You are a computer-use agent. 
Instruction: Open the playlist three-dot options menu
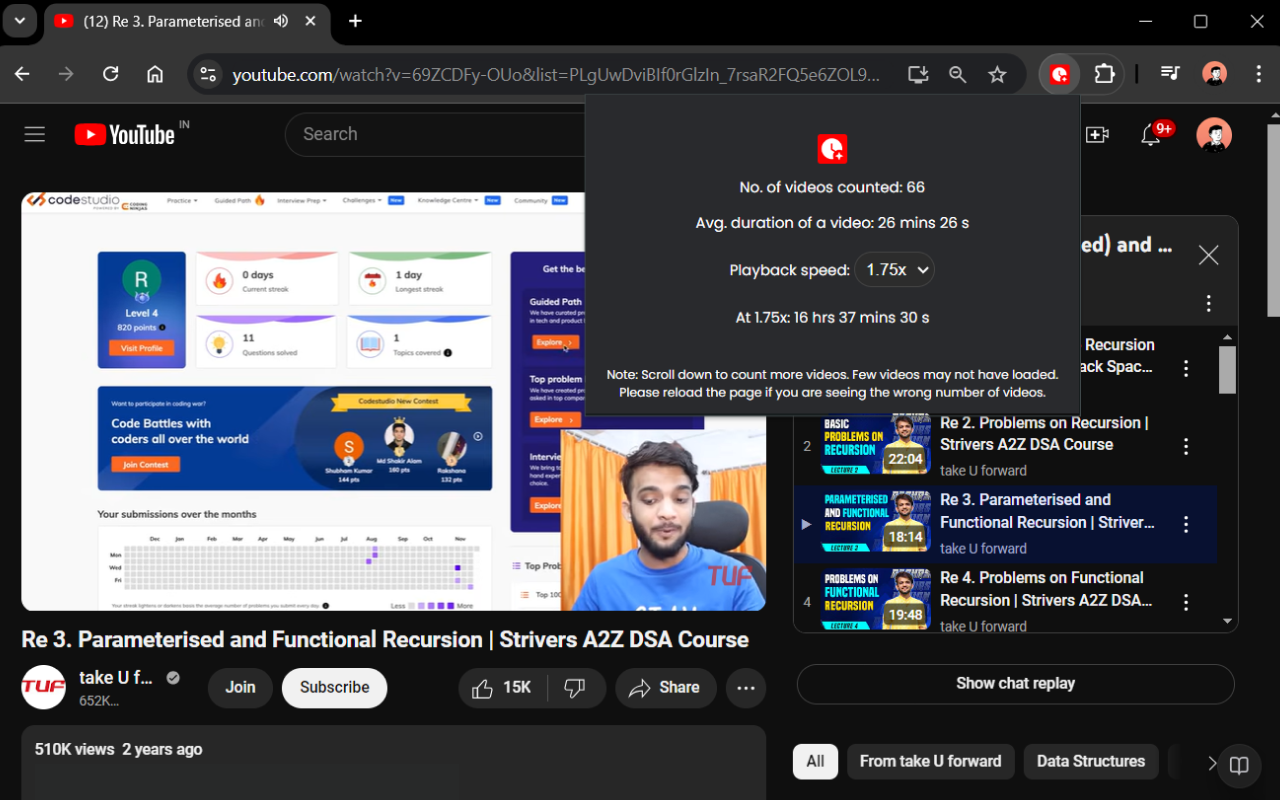pos(1208,303)
